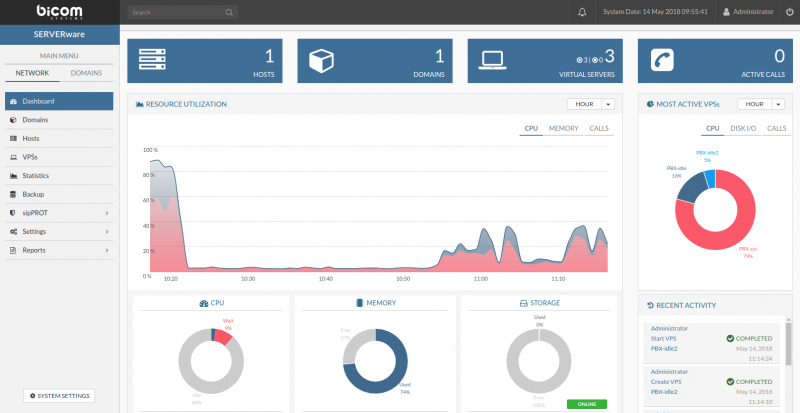The width and height of the screenshot is (800, 413).
Task: Click the Most Active VPSs HOUR button
Action: (755, 104)
